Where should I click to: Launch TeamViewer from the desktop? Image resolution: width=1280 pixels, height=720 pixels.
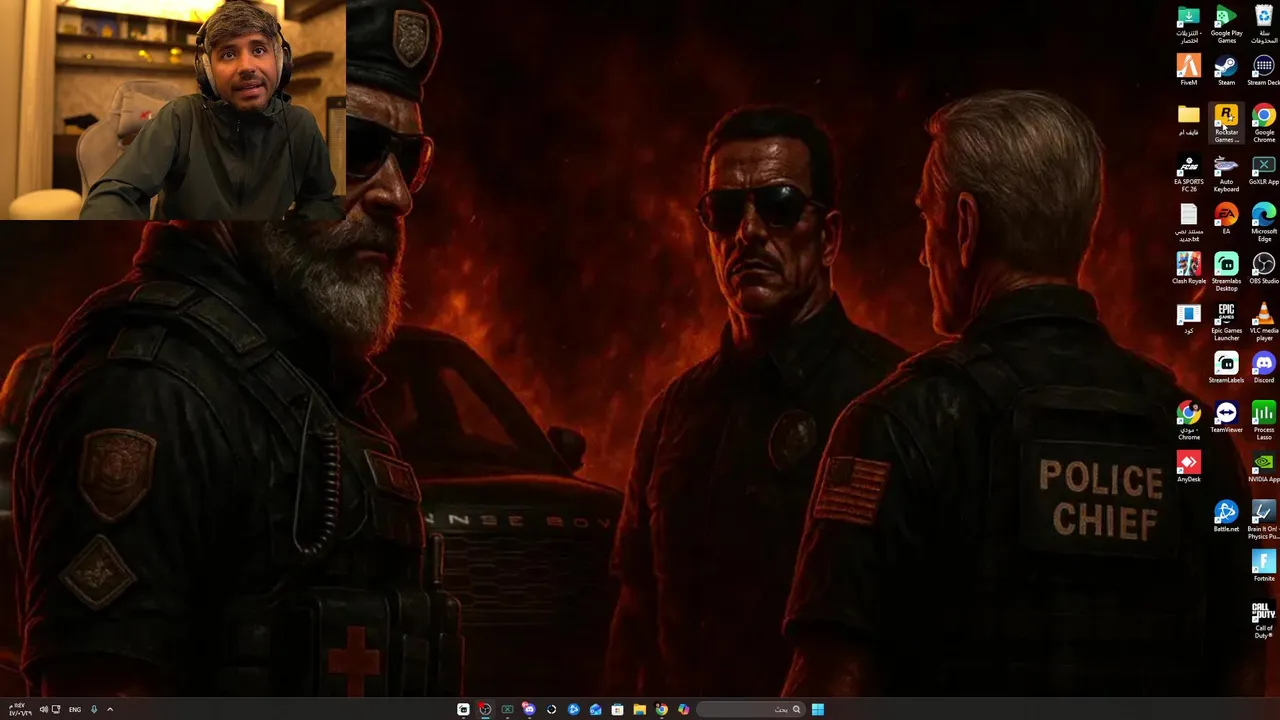1226,418
